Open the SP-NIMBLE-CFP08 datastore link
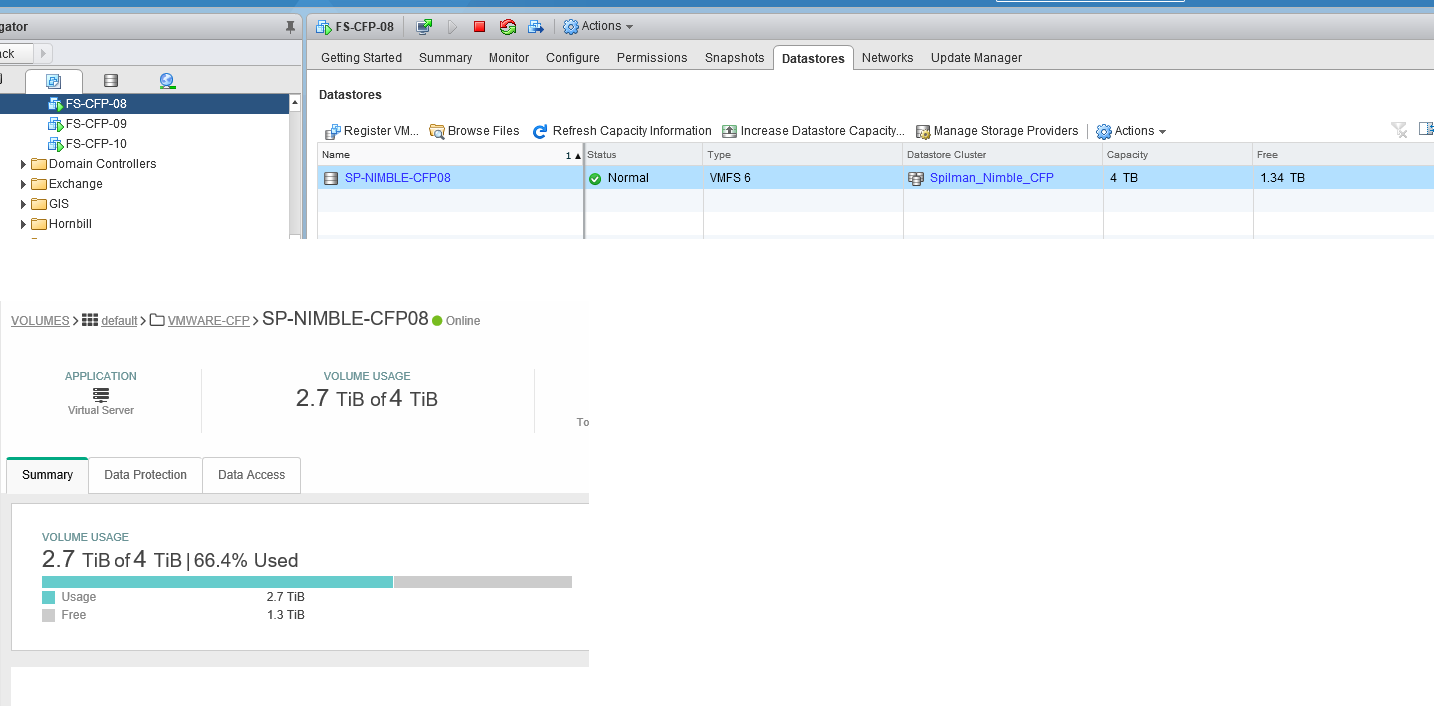Image resolution: width=1434 pixels, height=706 pixels. 398,178
